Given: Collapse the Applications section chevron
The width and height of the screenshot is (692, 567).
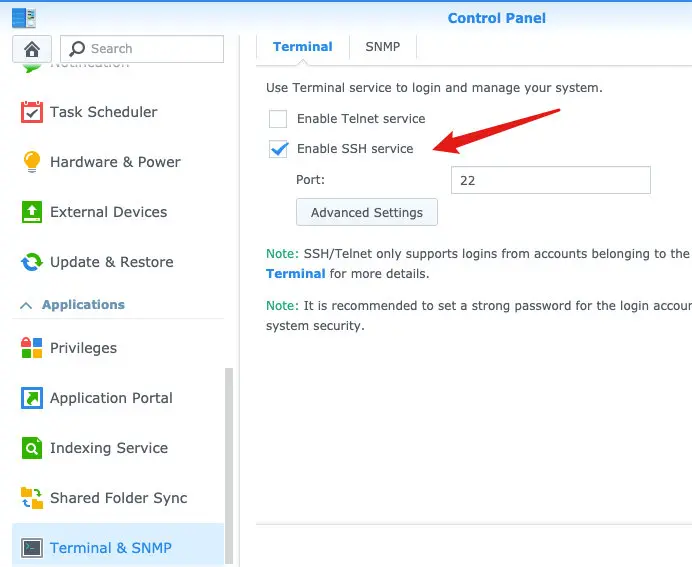Looking at the screenshot, I should pyautogui.click(x=26, y=305).
